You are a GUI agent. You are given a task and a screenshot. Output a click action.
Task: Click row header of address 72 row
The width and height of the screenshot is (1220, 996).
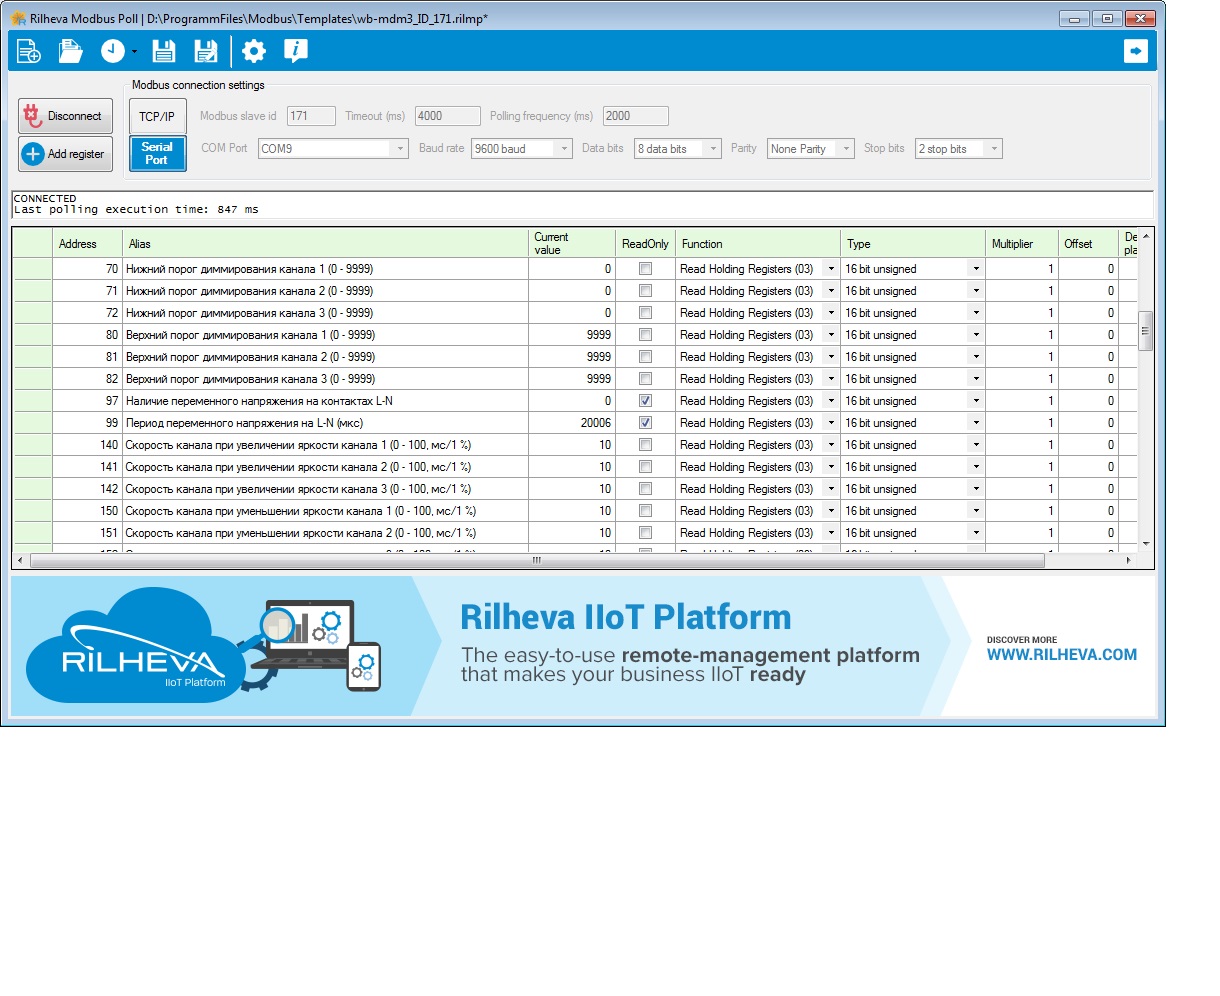tap(32, 313)
